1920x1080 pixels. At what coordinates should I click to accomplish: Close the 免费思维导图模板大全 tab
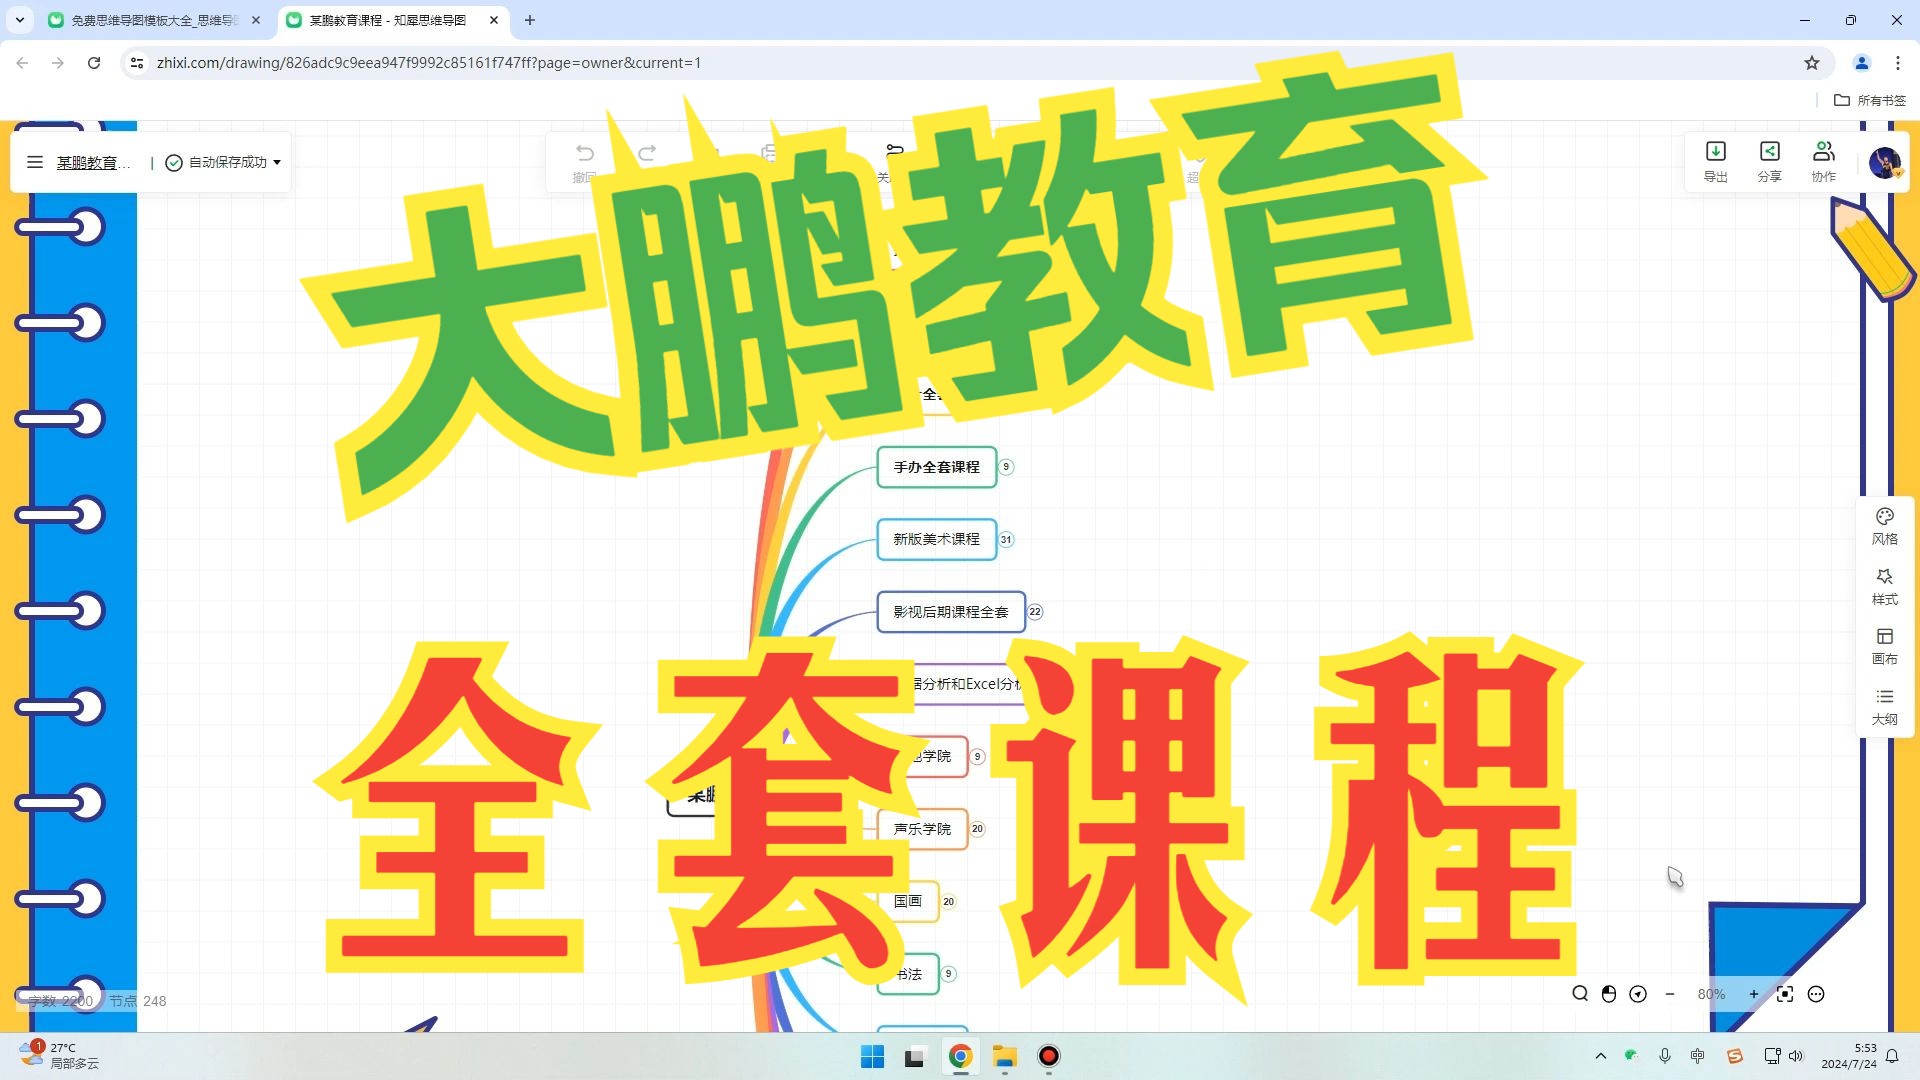pyautogui.click(x=256, y=20)
